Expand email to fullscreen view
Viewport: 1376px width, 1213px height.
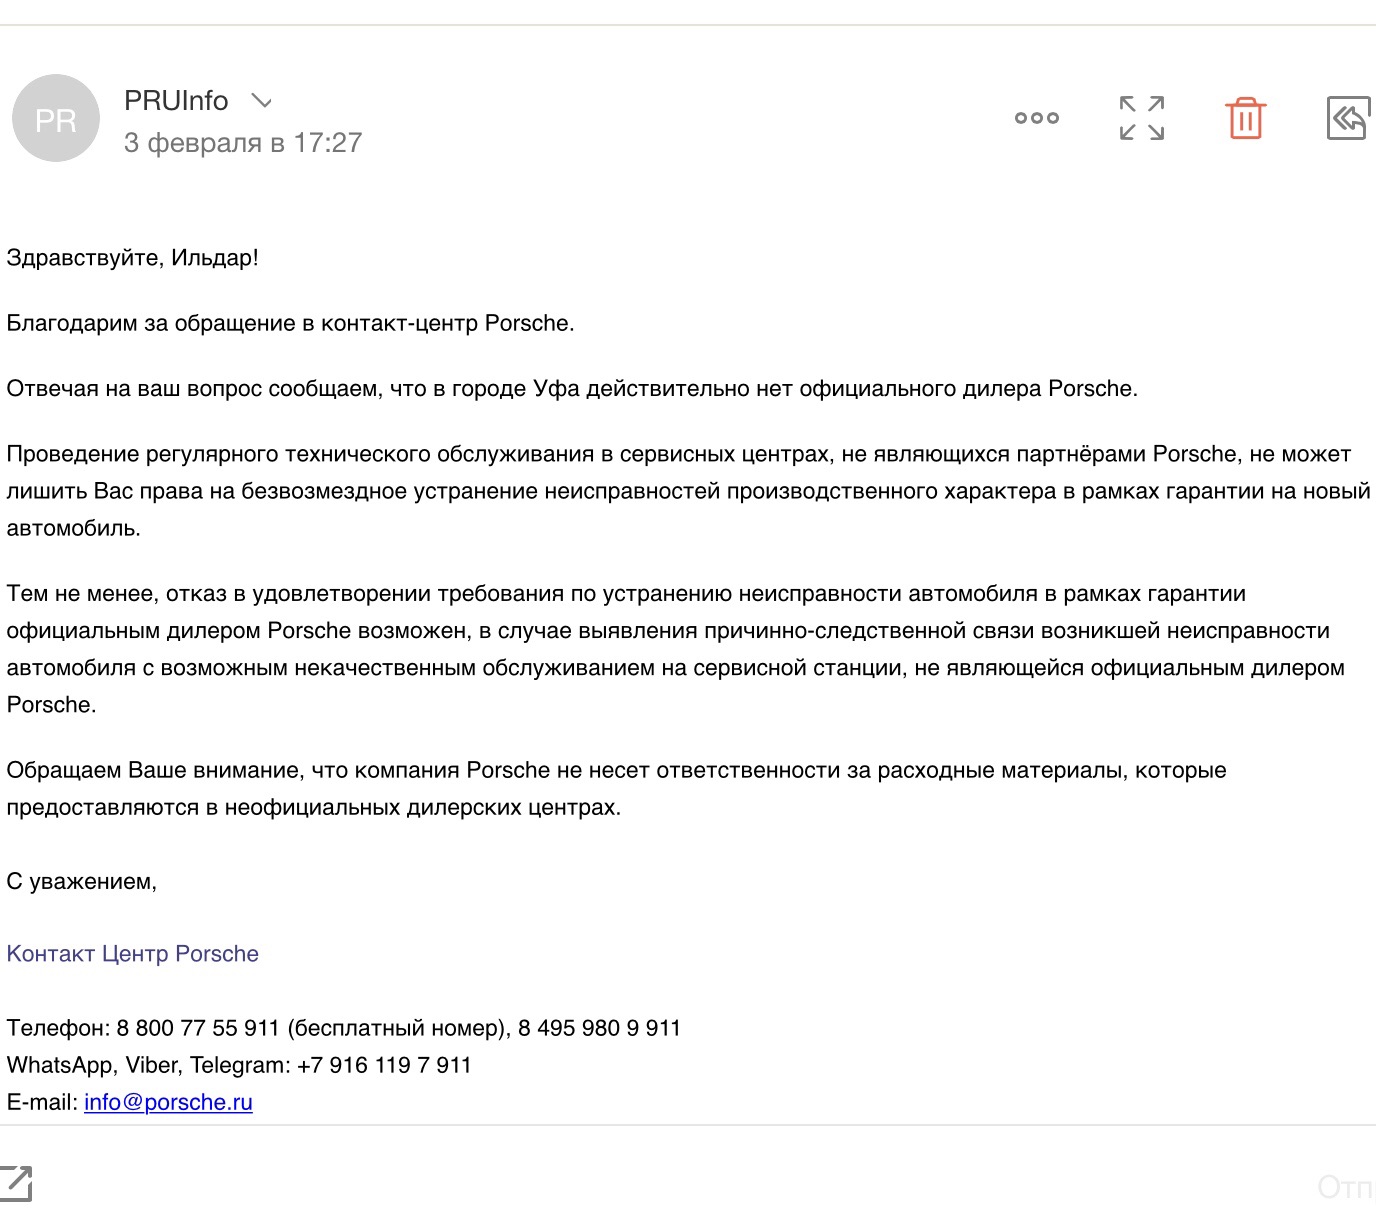1142,118
